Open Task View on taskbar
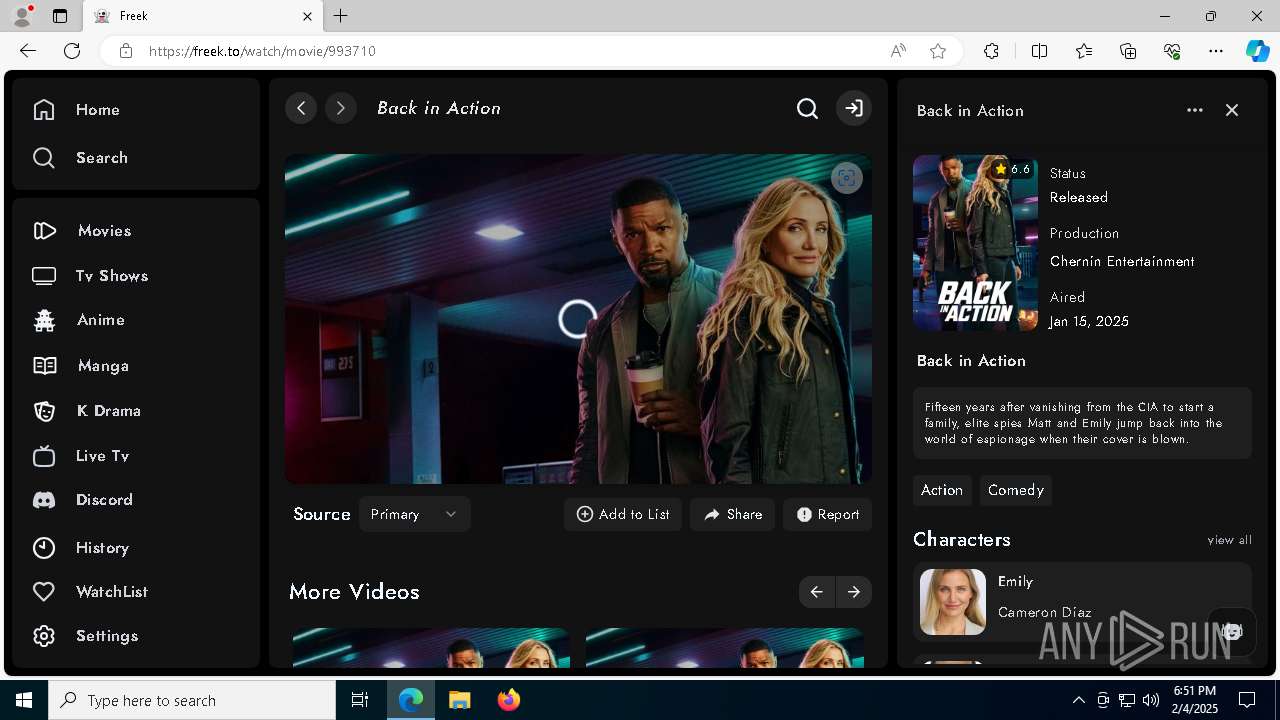The width and height of the screenshot is (1280, 720). 360,700
